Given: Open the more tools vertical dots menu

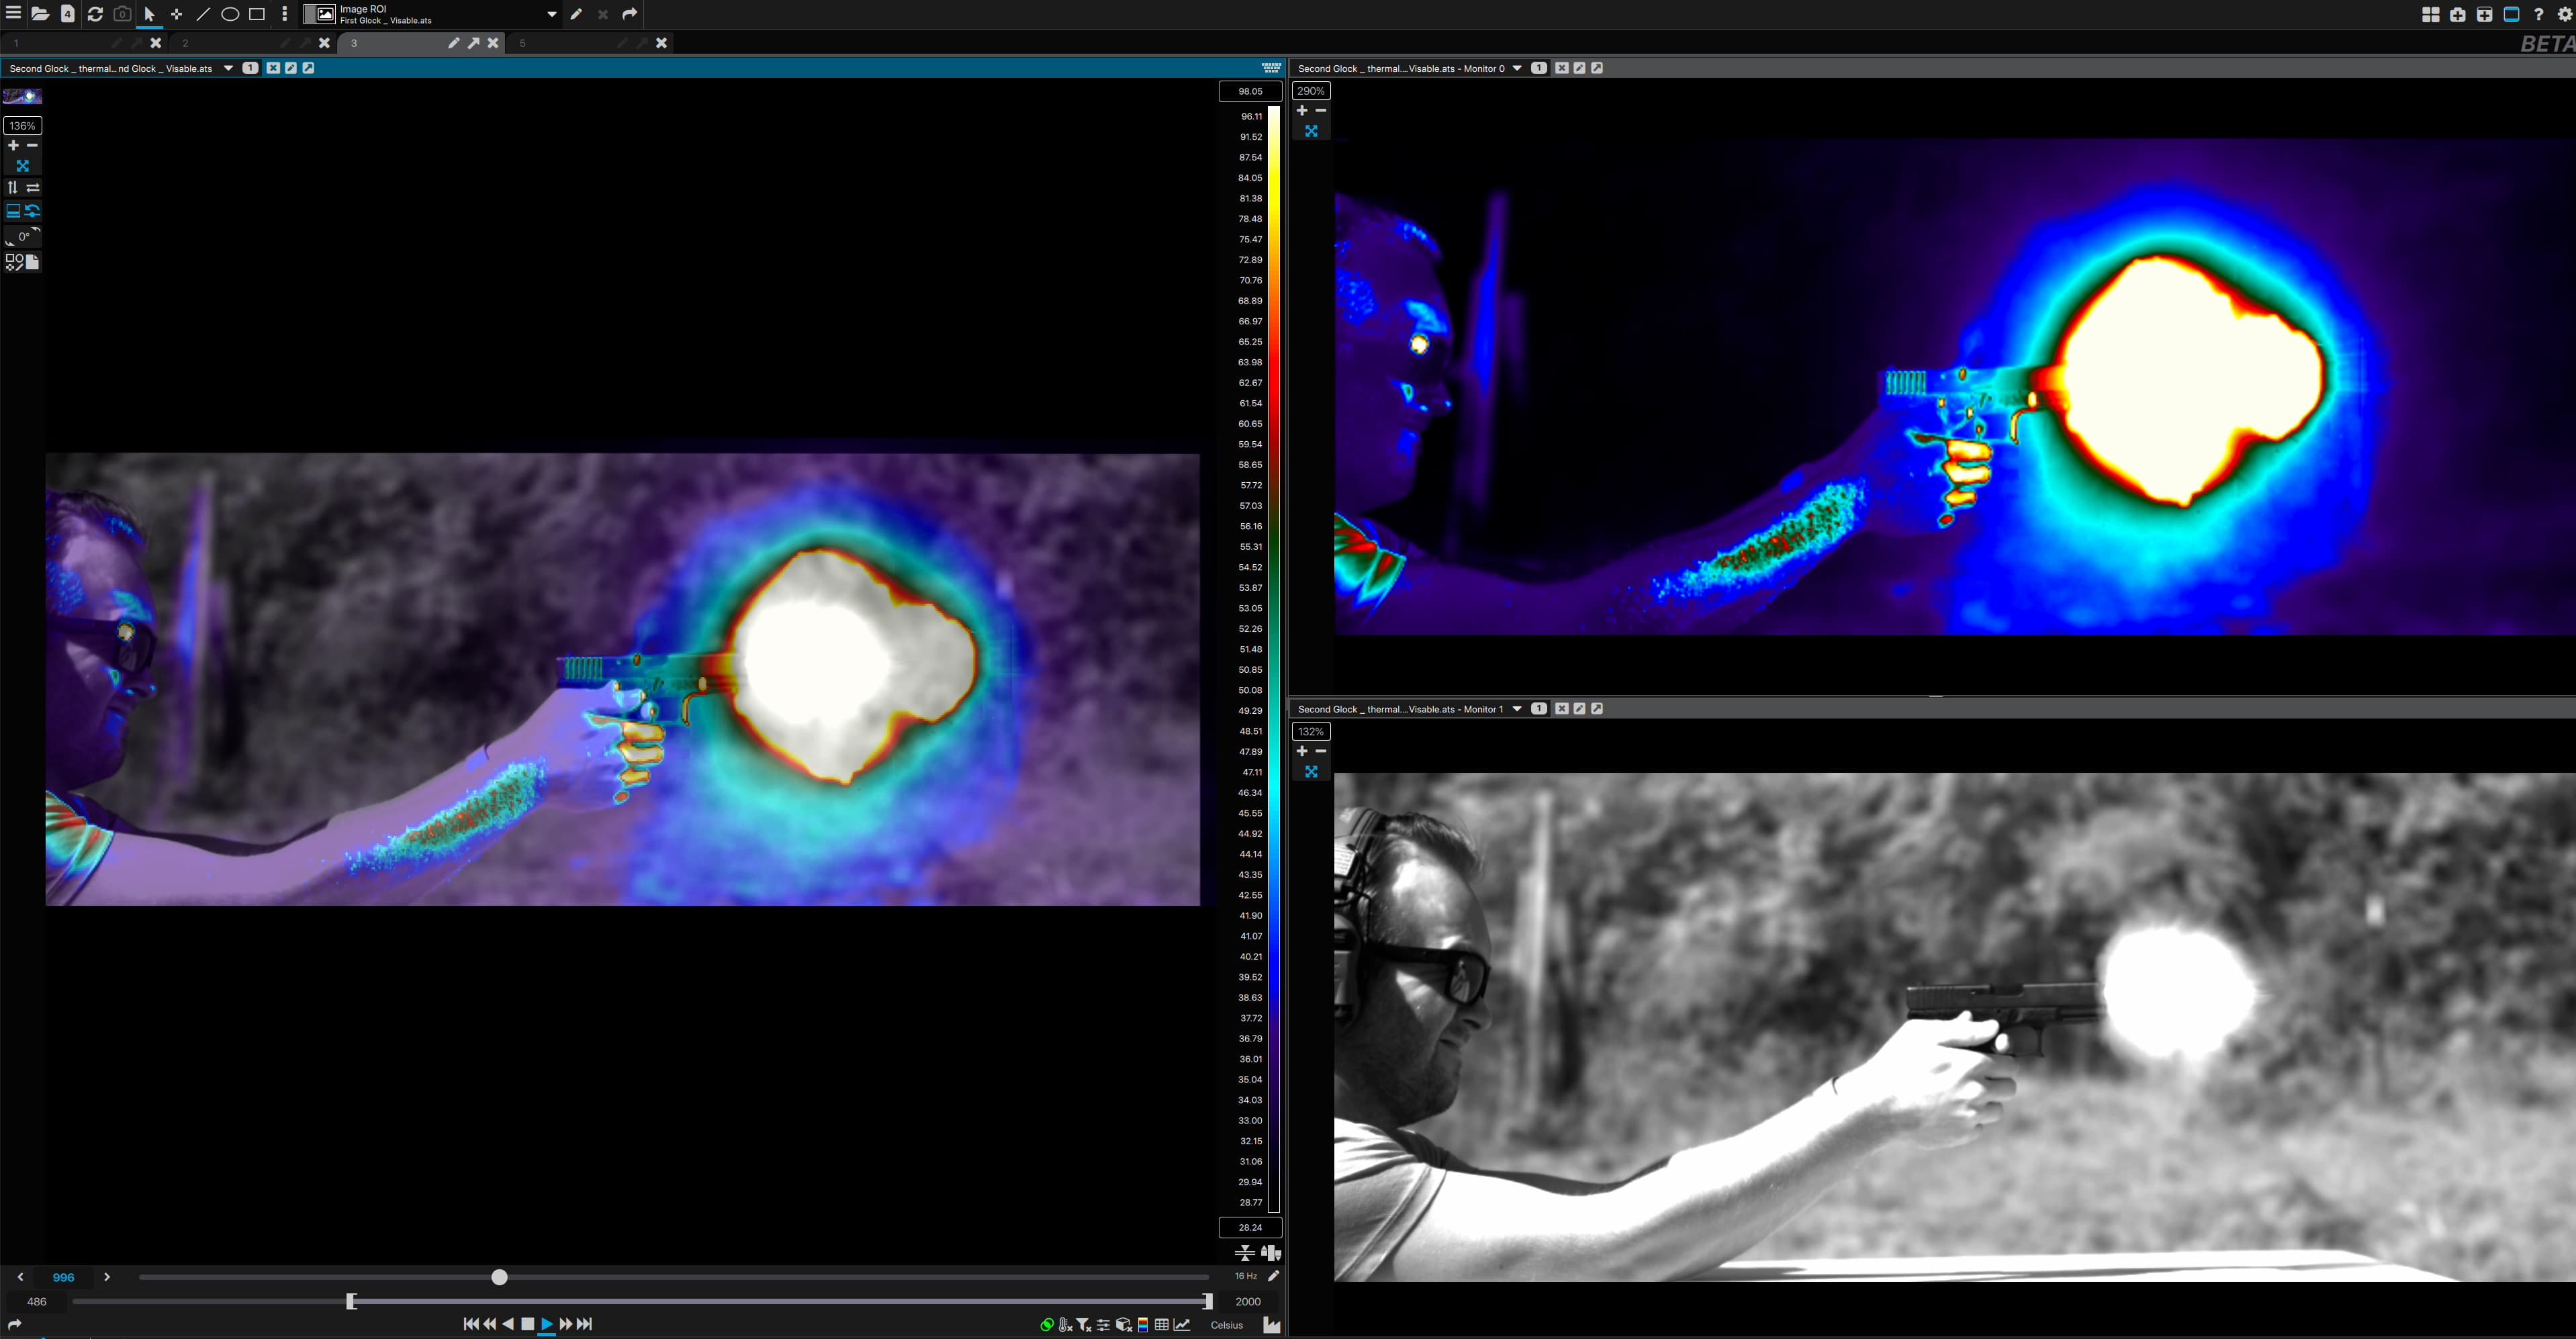Looking at the screenshot, I should tap(285, 14).
